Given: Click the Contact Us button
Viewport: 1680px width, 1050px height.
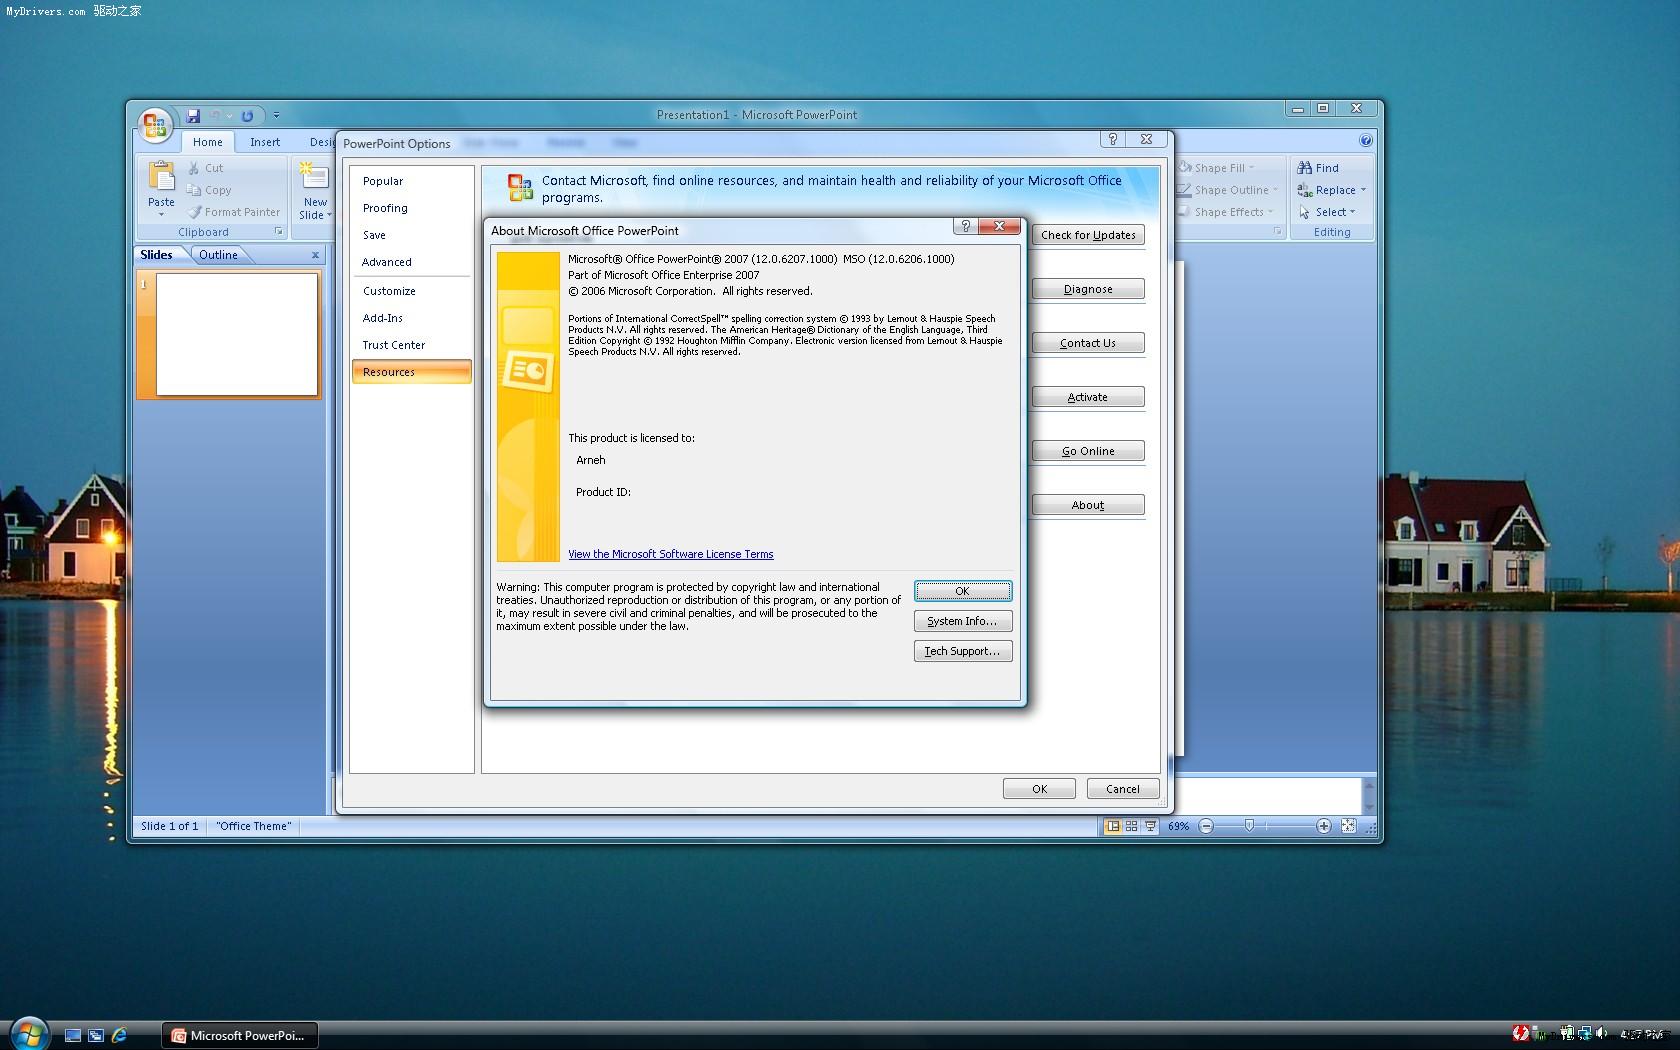Looking at the screenshot, I should point(1088,343).
